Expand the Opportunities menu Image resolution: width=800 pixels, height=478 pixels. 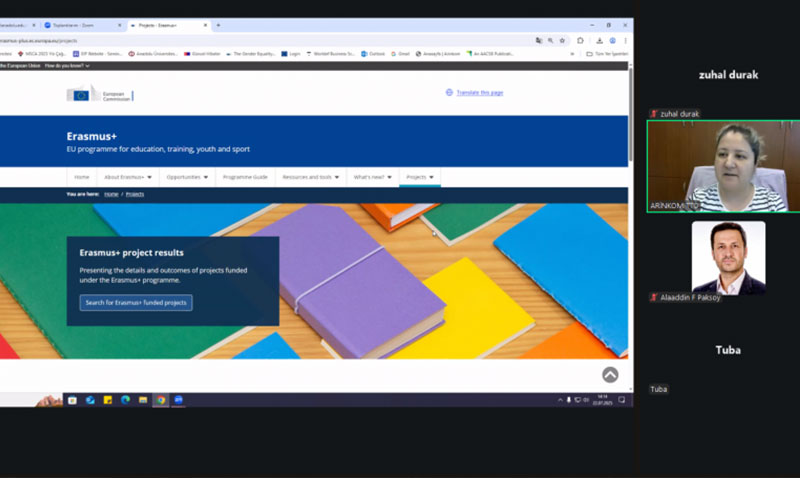point(187,177)
